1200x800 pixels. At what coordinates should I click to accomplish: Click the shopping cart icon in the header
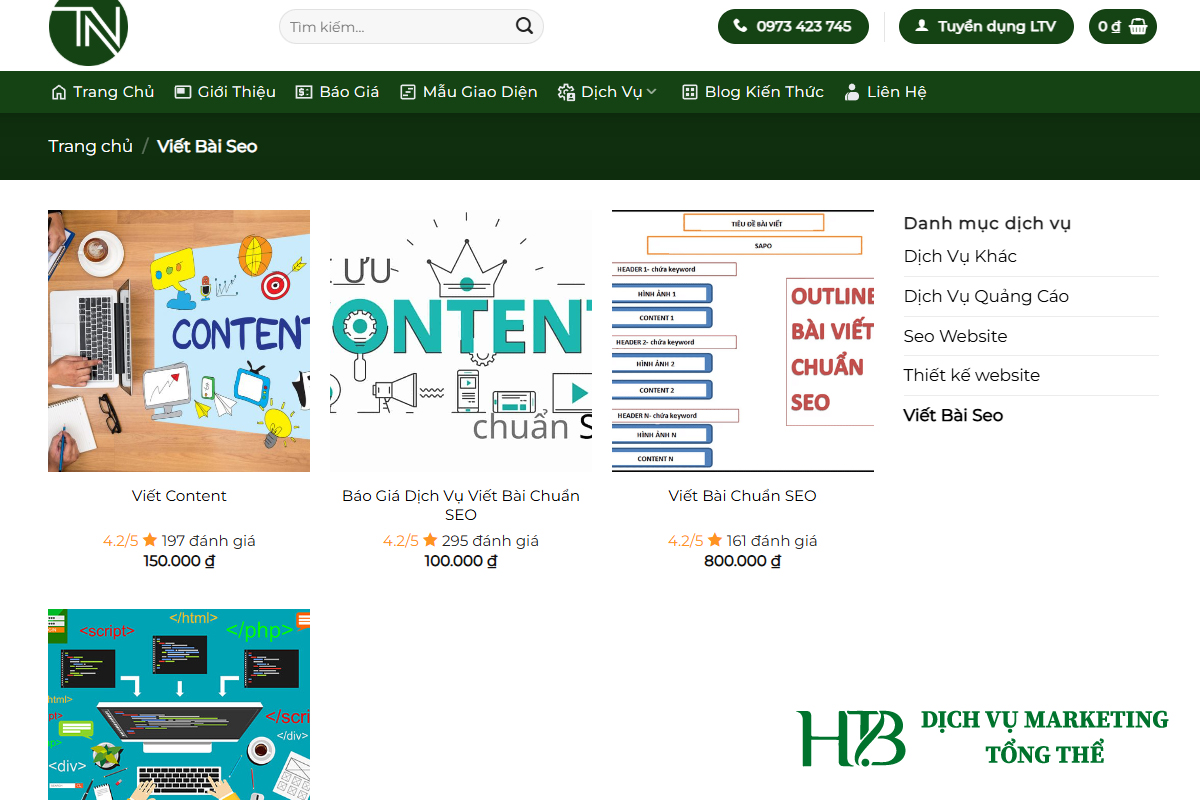point(1140,26)
